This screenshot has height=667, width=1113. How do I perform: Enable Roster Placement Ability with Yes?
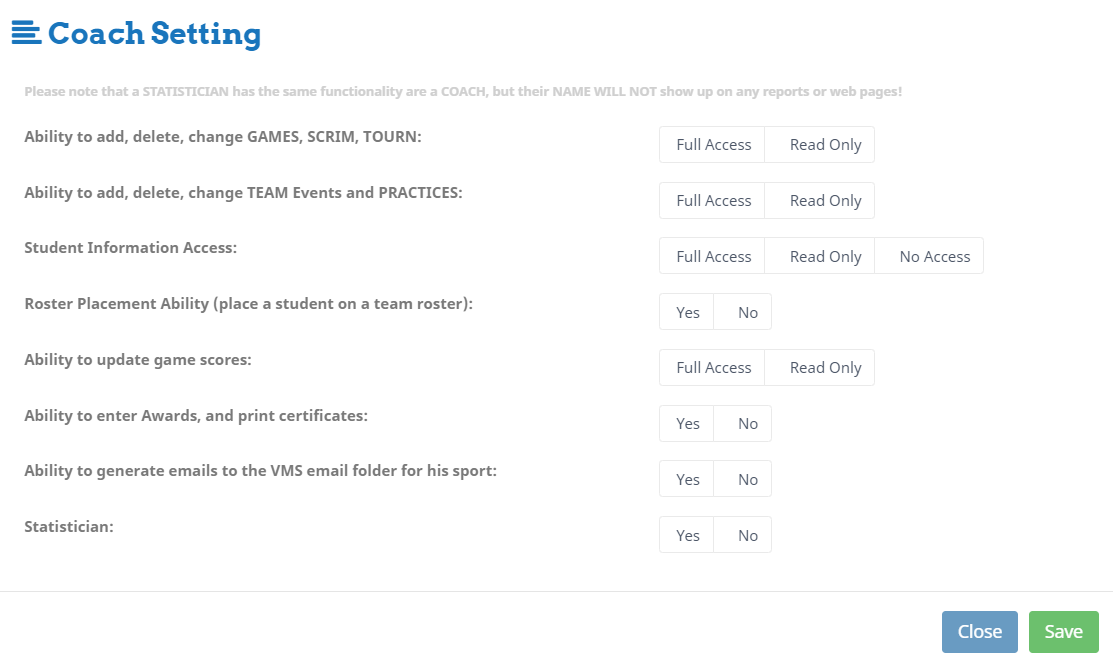(x=688, y=313)
